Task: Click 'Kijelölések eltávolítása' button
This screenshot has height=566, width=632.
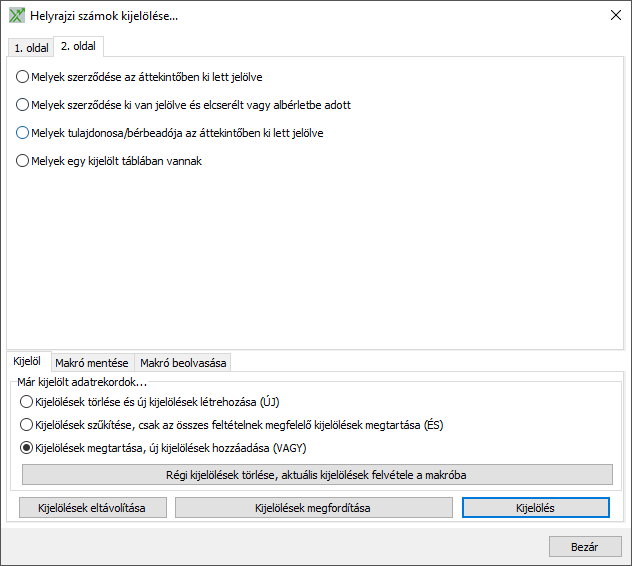Action: [93, 508]
